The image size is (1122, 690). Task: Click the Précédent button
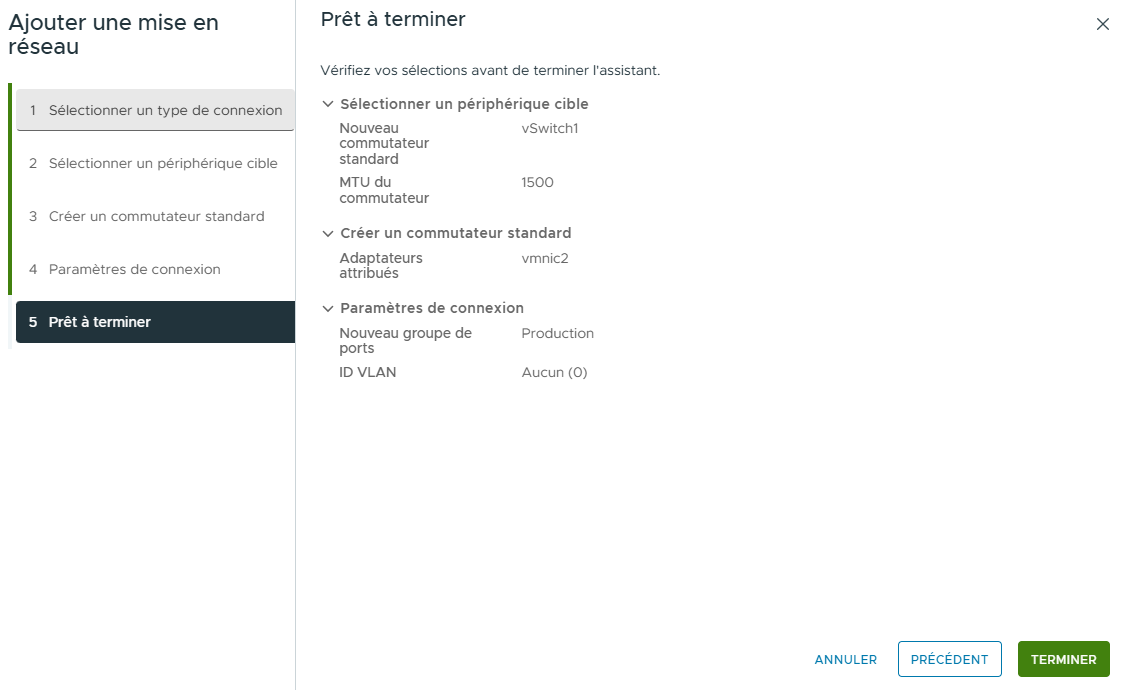click(x=949, y=659)
